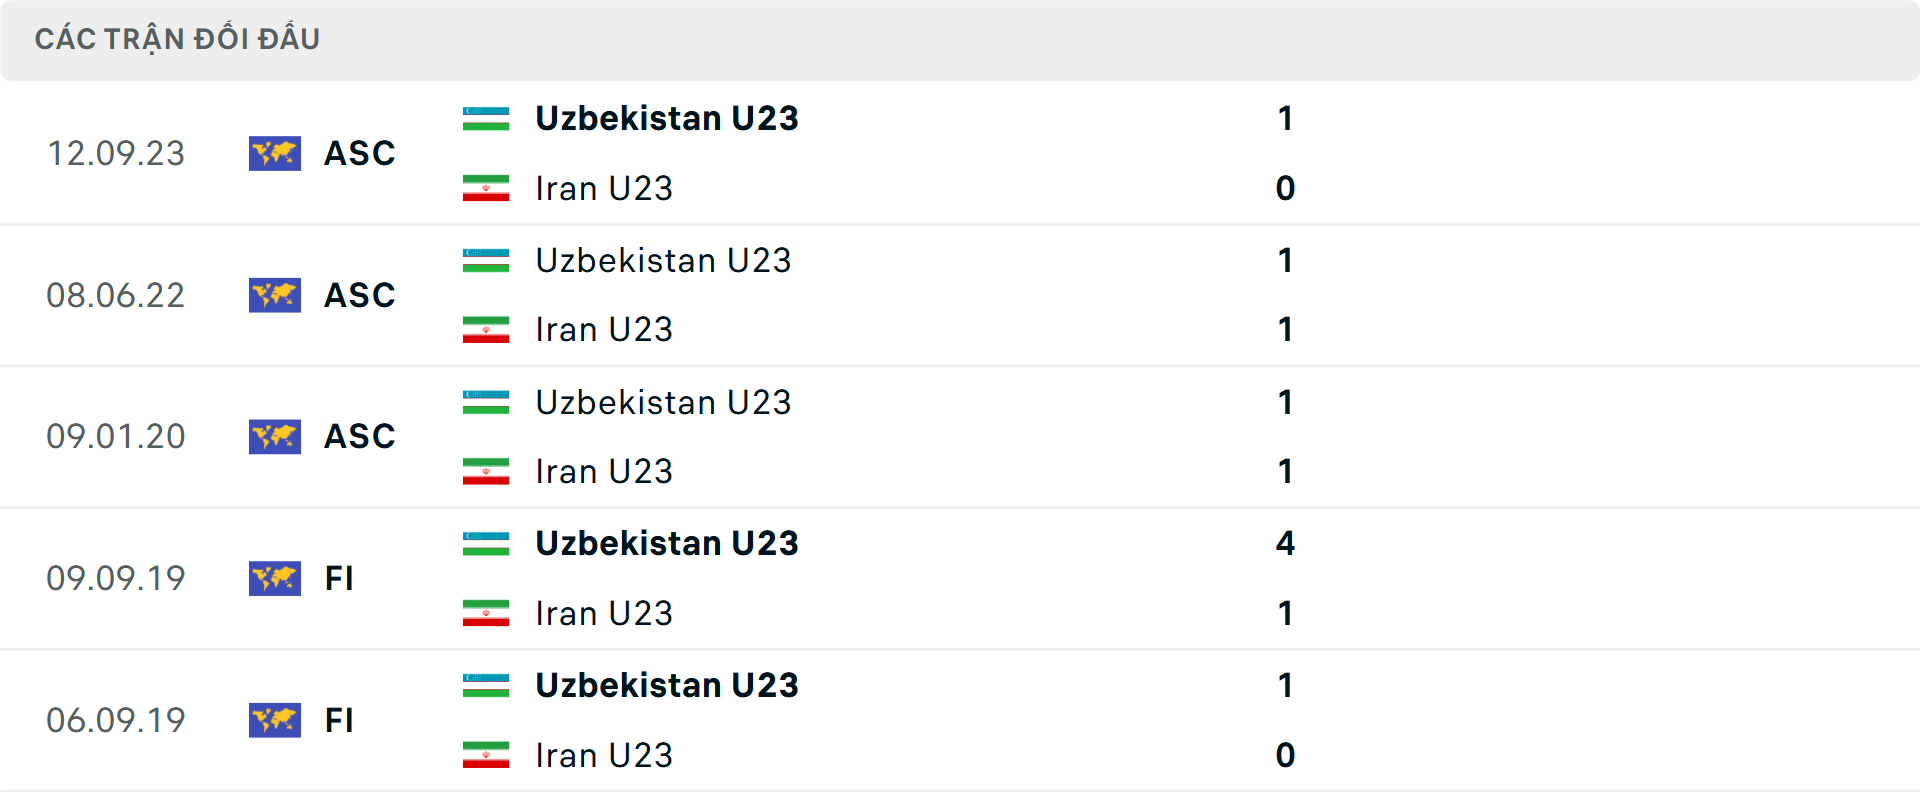Click the Uzbekistan flag in the top match row
Screen dimensions: 1920x792
click(487, 114)
